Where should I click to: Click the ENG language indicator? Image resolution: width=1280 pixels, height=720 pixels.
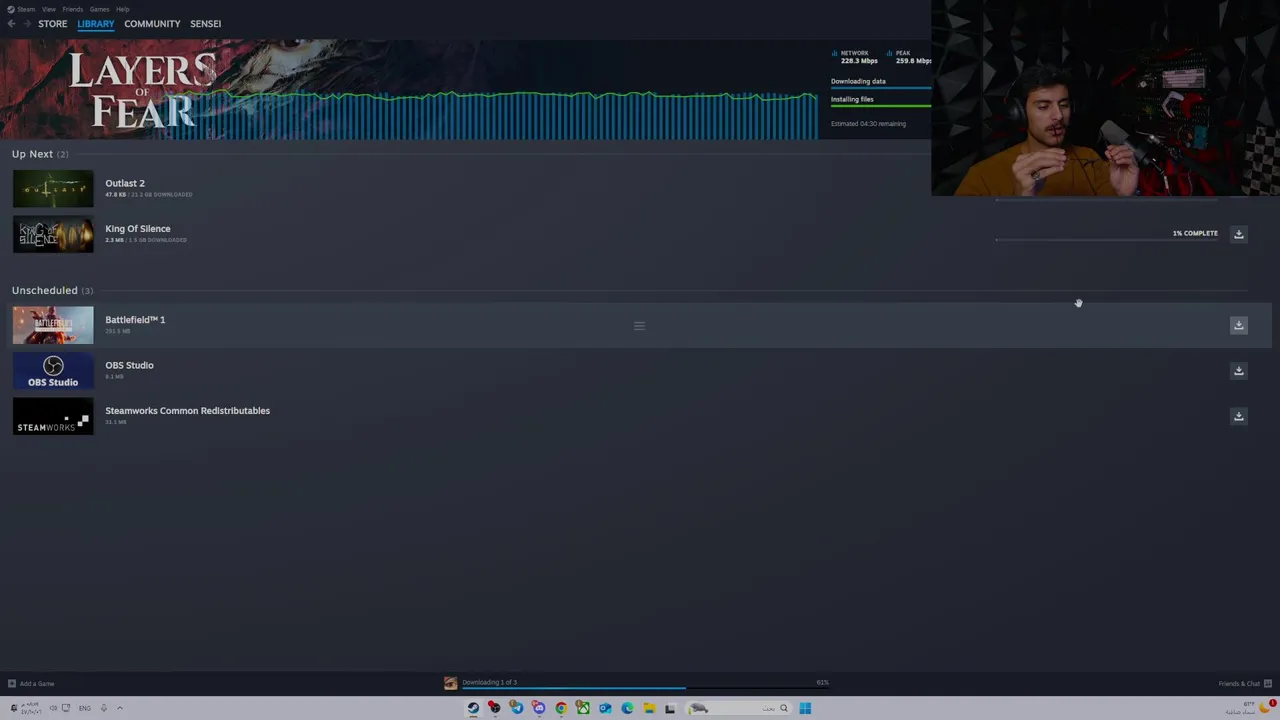(x=85, y=708)
